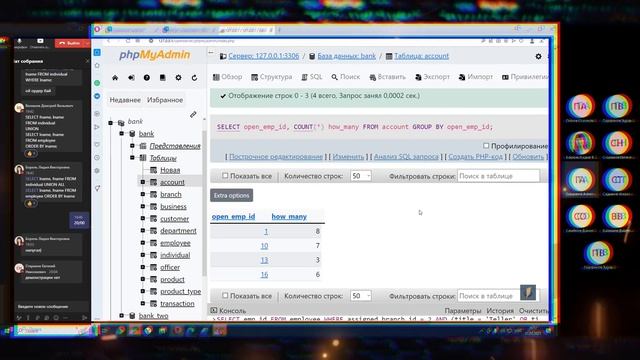Open the Вставить tab
This screenshot has height=360, width=640.
387,77
